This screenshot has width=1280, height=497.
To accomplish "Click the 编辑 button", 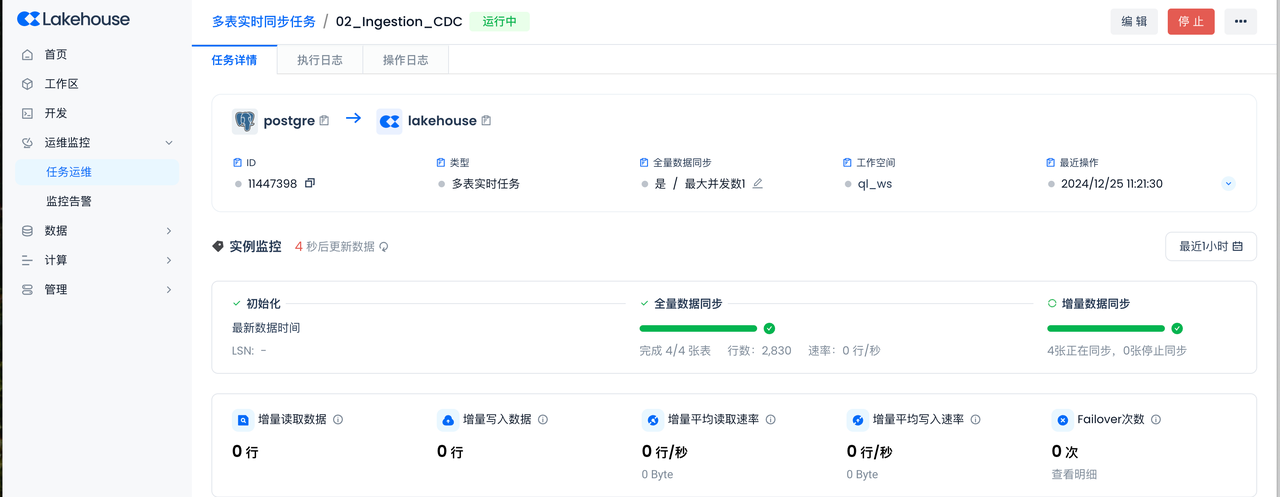I will pos(1134,21).
